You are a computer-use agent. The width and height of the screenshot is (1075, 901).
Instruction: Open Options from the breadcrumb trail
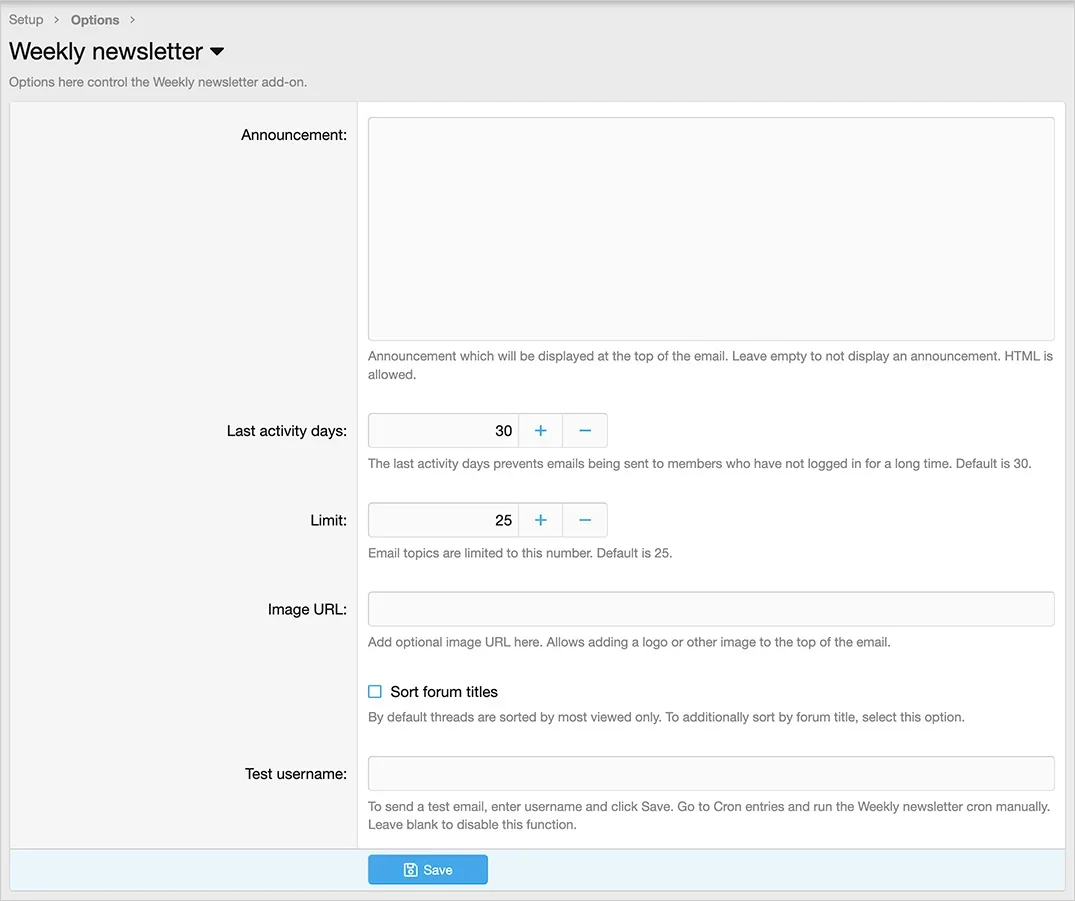pyautogui.click(x=95, y=20)
